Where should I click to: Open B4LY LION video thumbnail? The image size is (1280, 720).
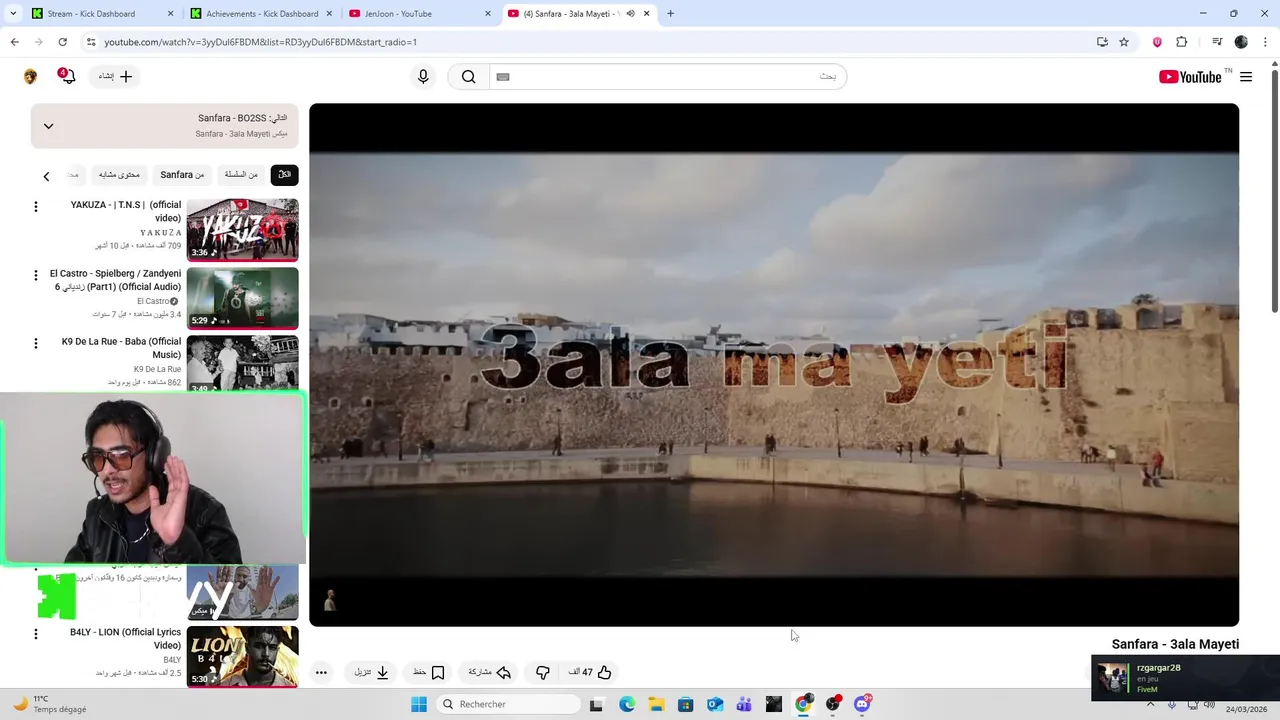coord(242,656)
